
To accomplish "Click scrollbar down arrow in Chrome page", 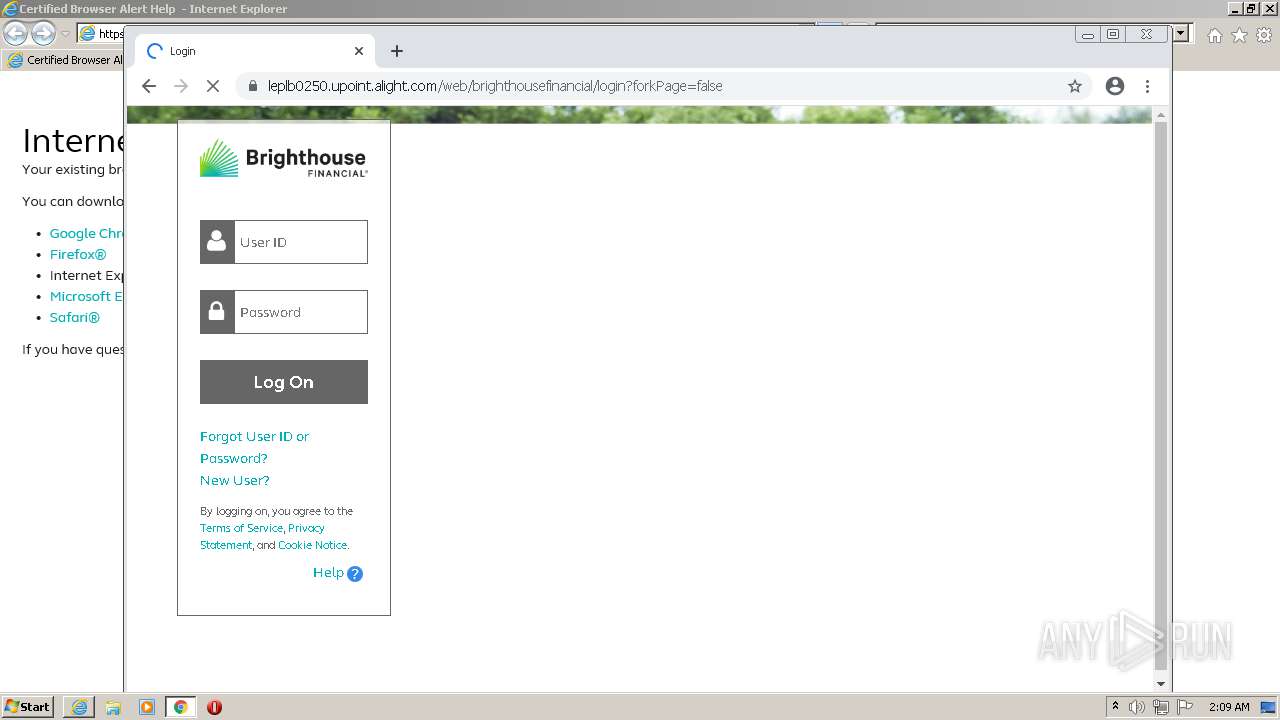I will click(x=1161, y=684).
